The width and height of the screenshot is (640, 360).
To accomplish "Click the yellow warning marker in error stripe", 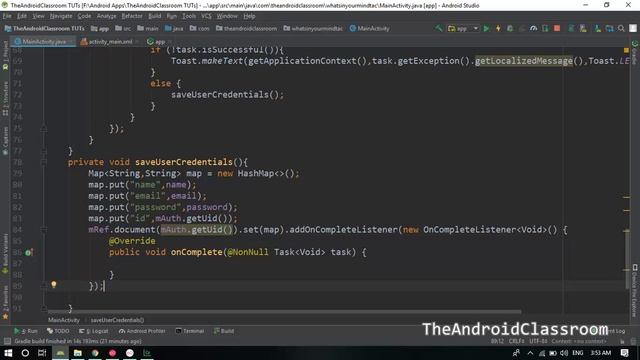I will point(626,50).
